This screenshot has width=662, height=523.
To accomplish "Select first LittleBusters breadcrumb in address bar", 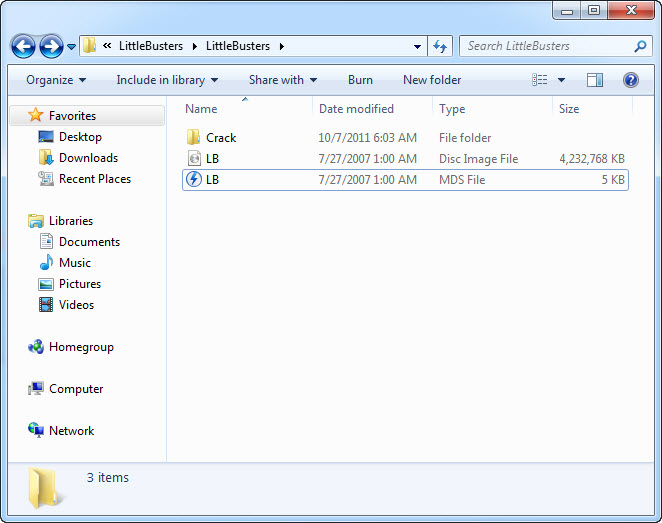I will pyautogui.click(x=151, y=46).
